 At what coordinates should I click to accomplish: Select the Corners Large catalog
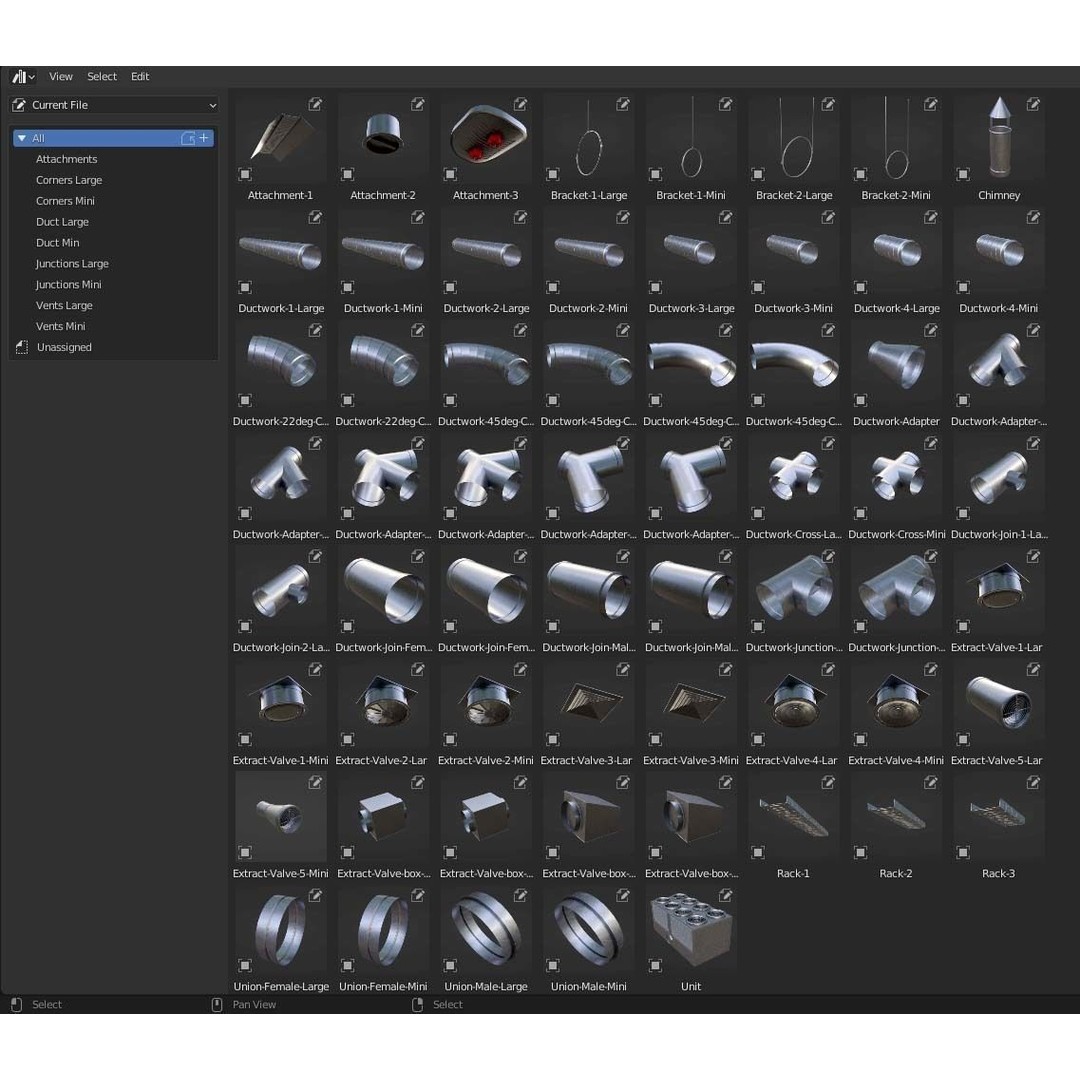point(69,180)
